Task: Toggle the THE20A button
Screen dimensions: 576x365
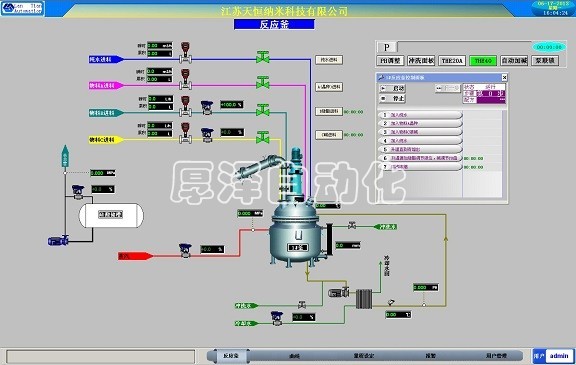Action: point(452,61)
